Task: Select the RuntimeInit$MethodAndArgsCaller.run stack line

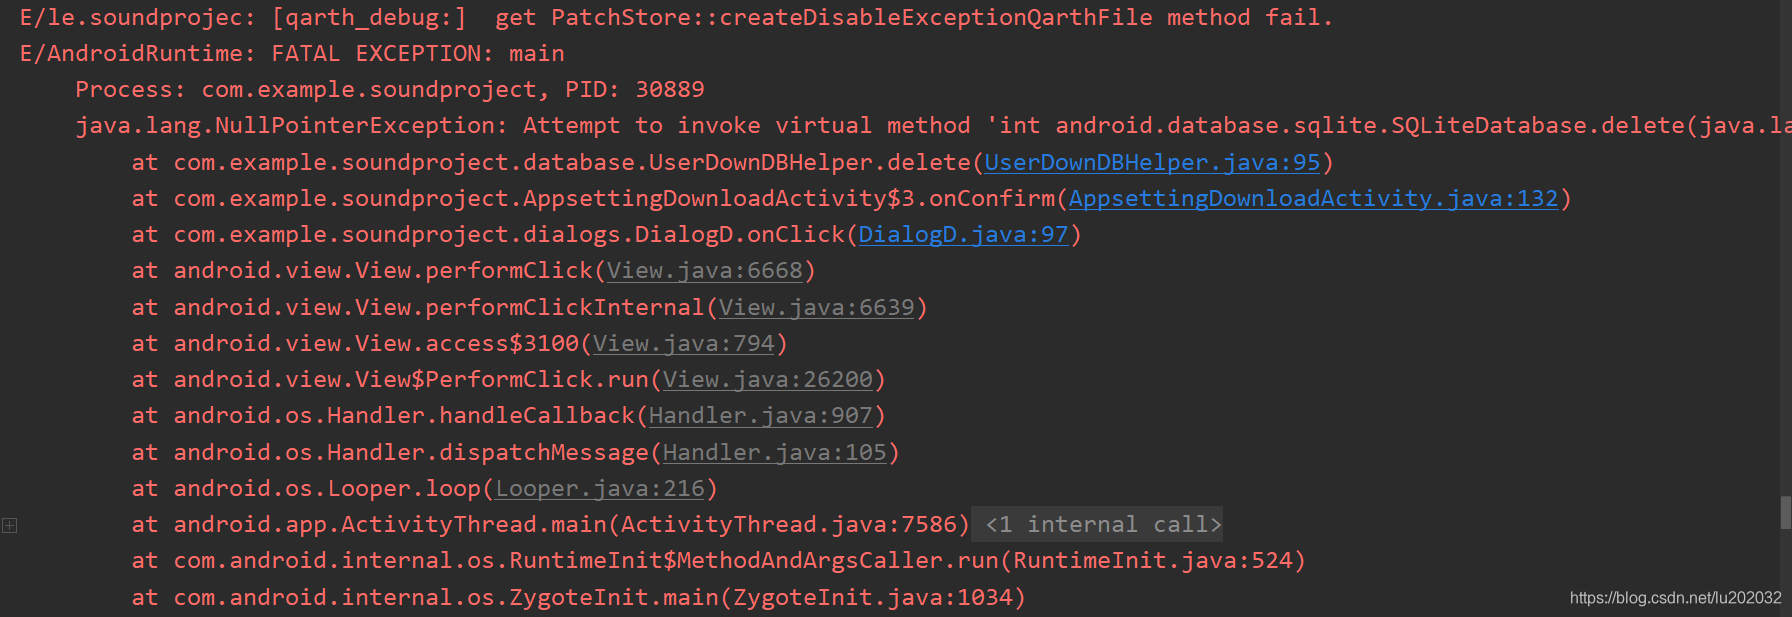Action: [x=719, y=560]
